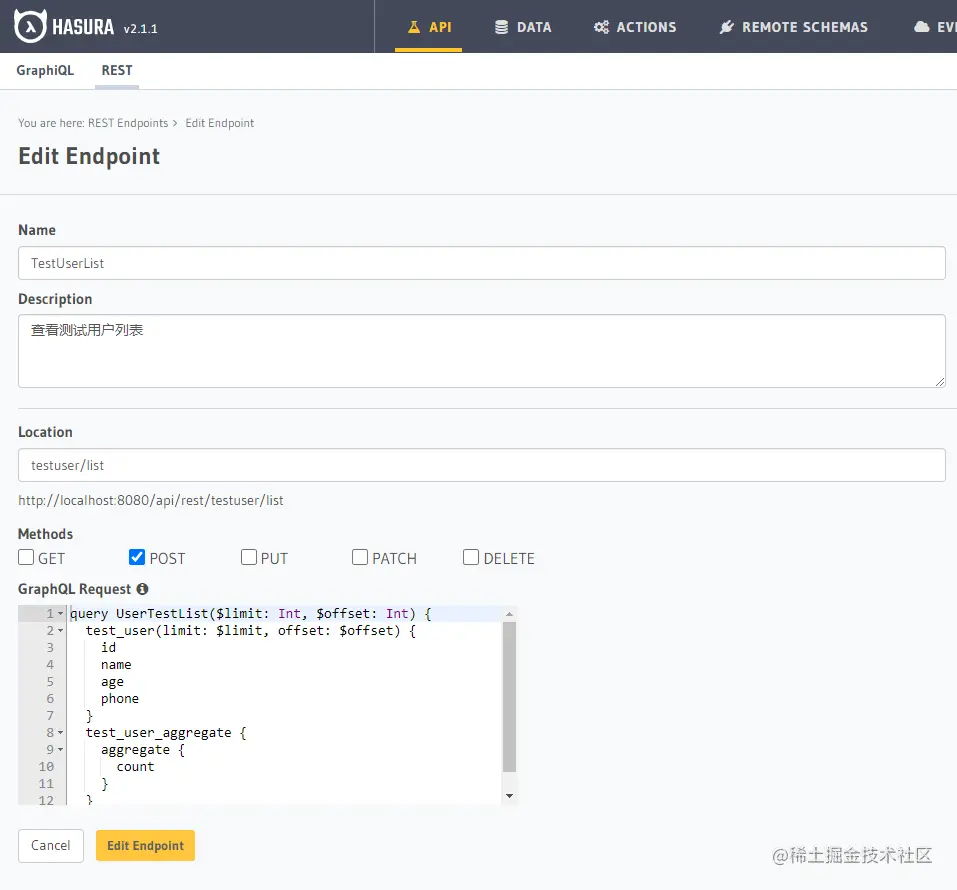Click the Data database icon
The image size is (957, 890).
[x=501, y=27]
